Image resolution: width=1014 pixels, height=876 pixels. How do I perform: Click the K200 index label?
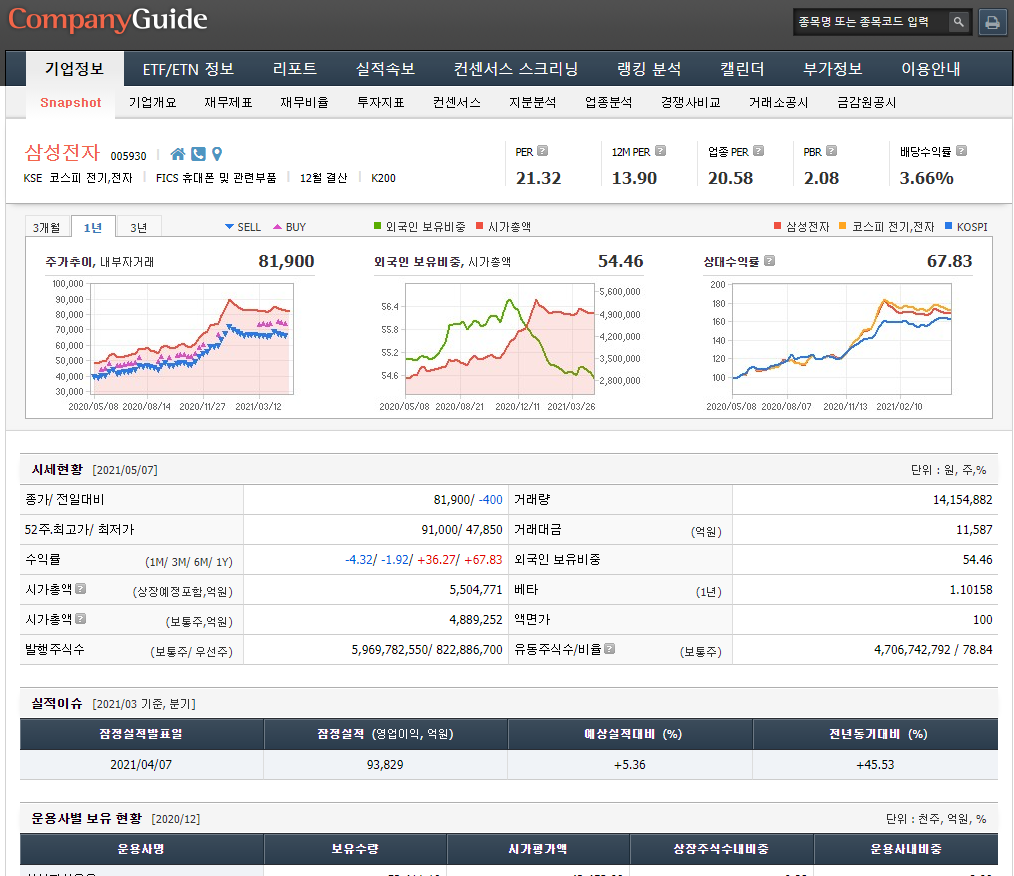click(383, 178)
